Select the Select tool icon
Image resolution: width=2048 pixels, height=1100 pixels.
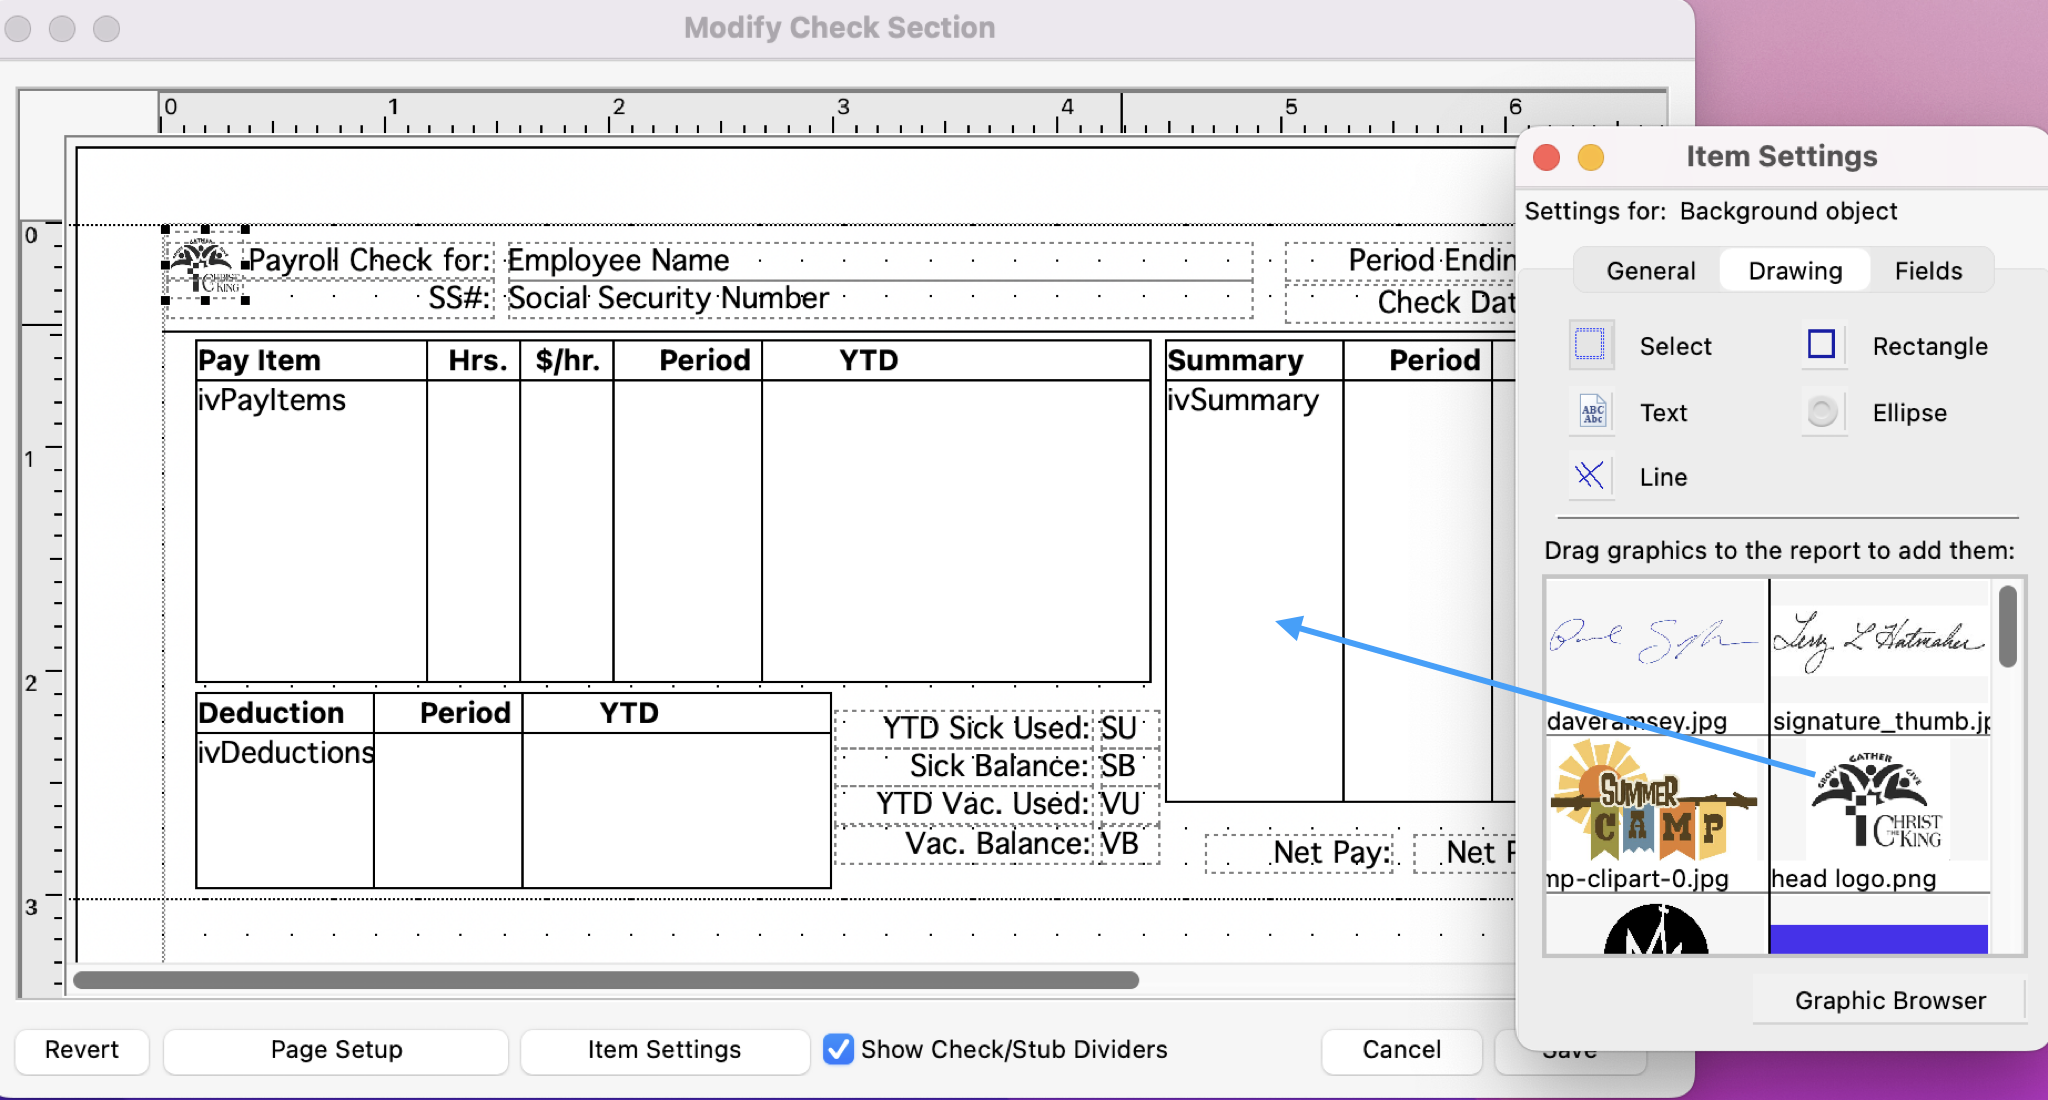coord(1590,345)
